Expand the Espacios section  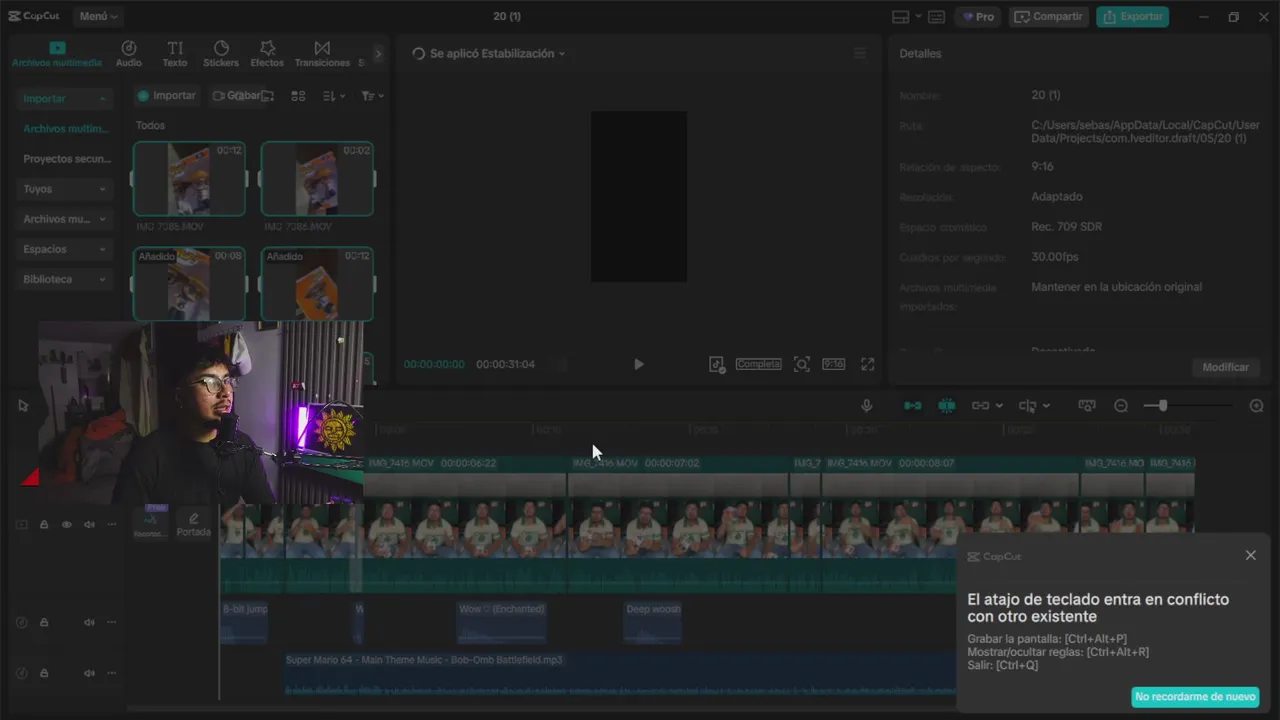pos(65,249)
